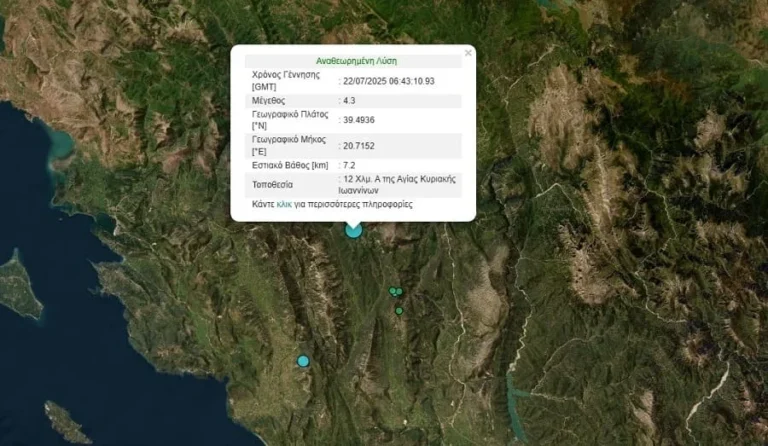Close the earthquake info popup

467,53
